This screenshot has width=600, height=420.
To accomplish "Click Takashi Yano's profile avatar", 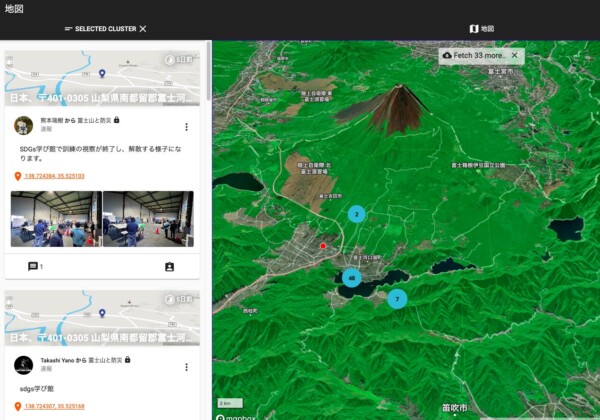I will click(23, 364).
